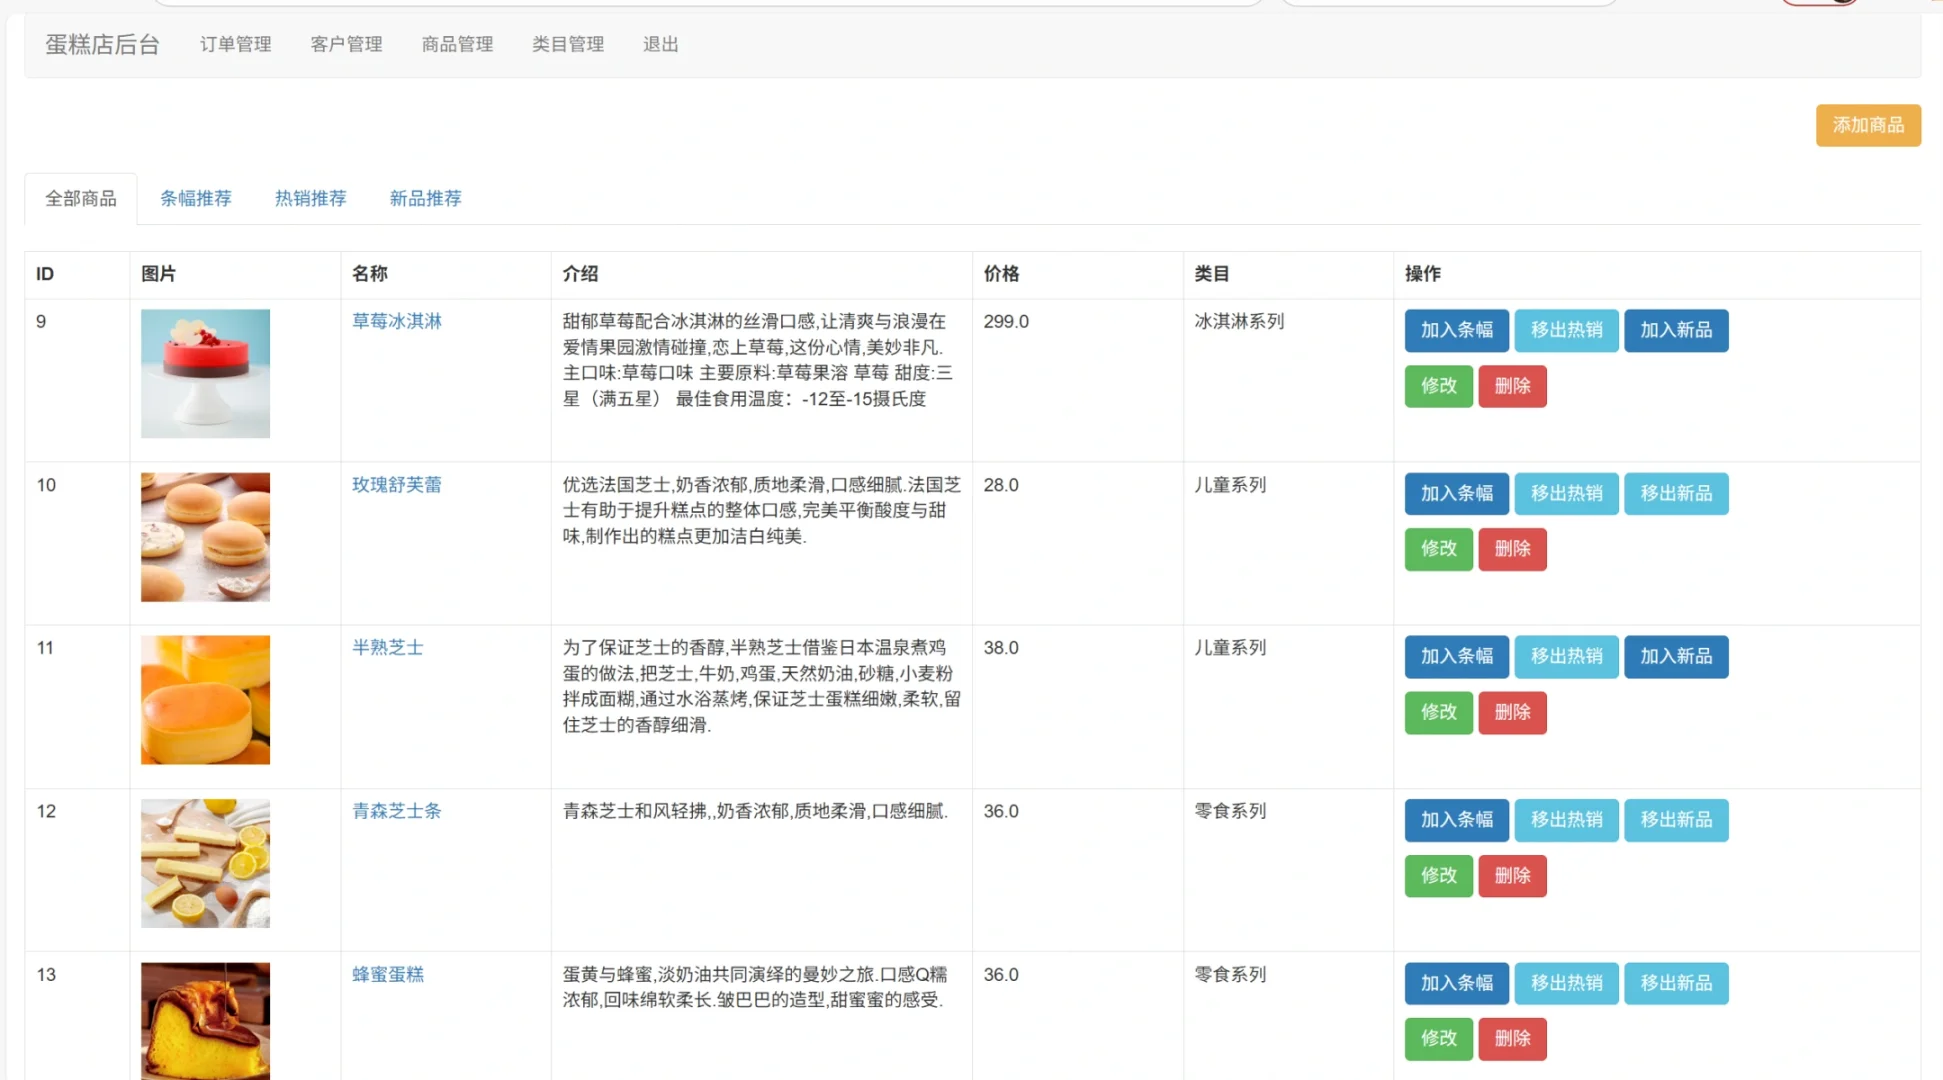Click 修改 to edit 蜂蜜蛋糕
The image size is (1943, 1080).
coord(1438,1039)
